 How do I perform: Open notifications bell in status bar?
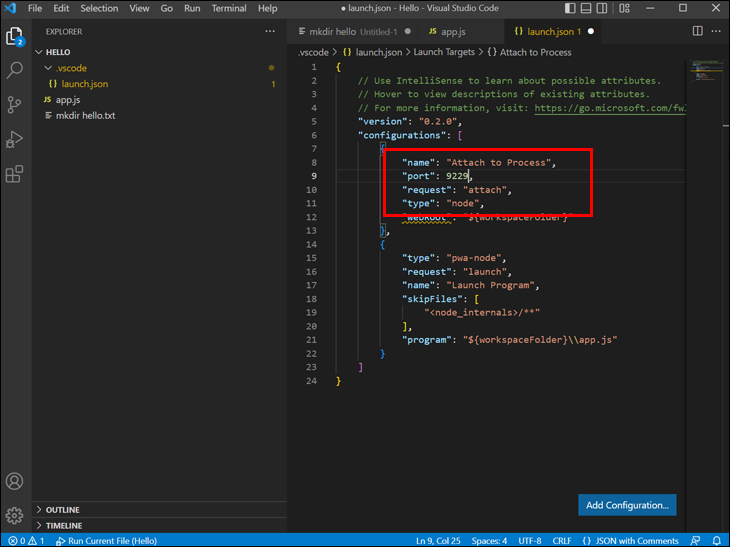pyautogui.click(x=717, y=540)
